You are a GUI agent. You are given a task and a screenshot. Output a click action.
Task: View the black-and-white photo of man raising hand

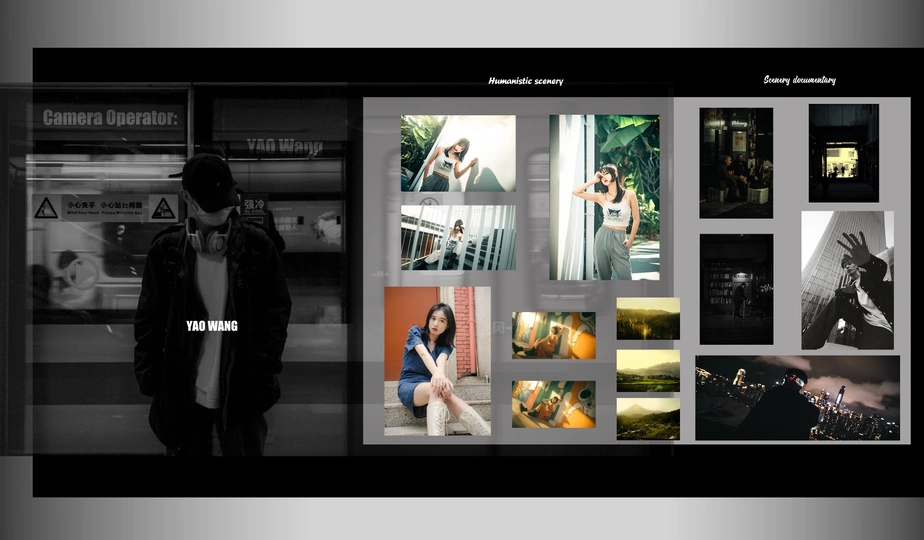[x=847, y=280]
